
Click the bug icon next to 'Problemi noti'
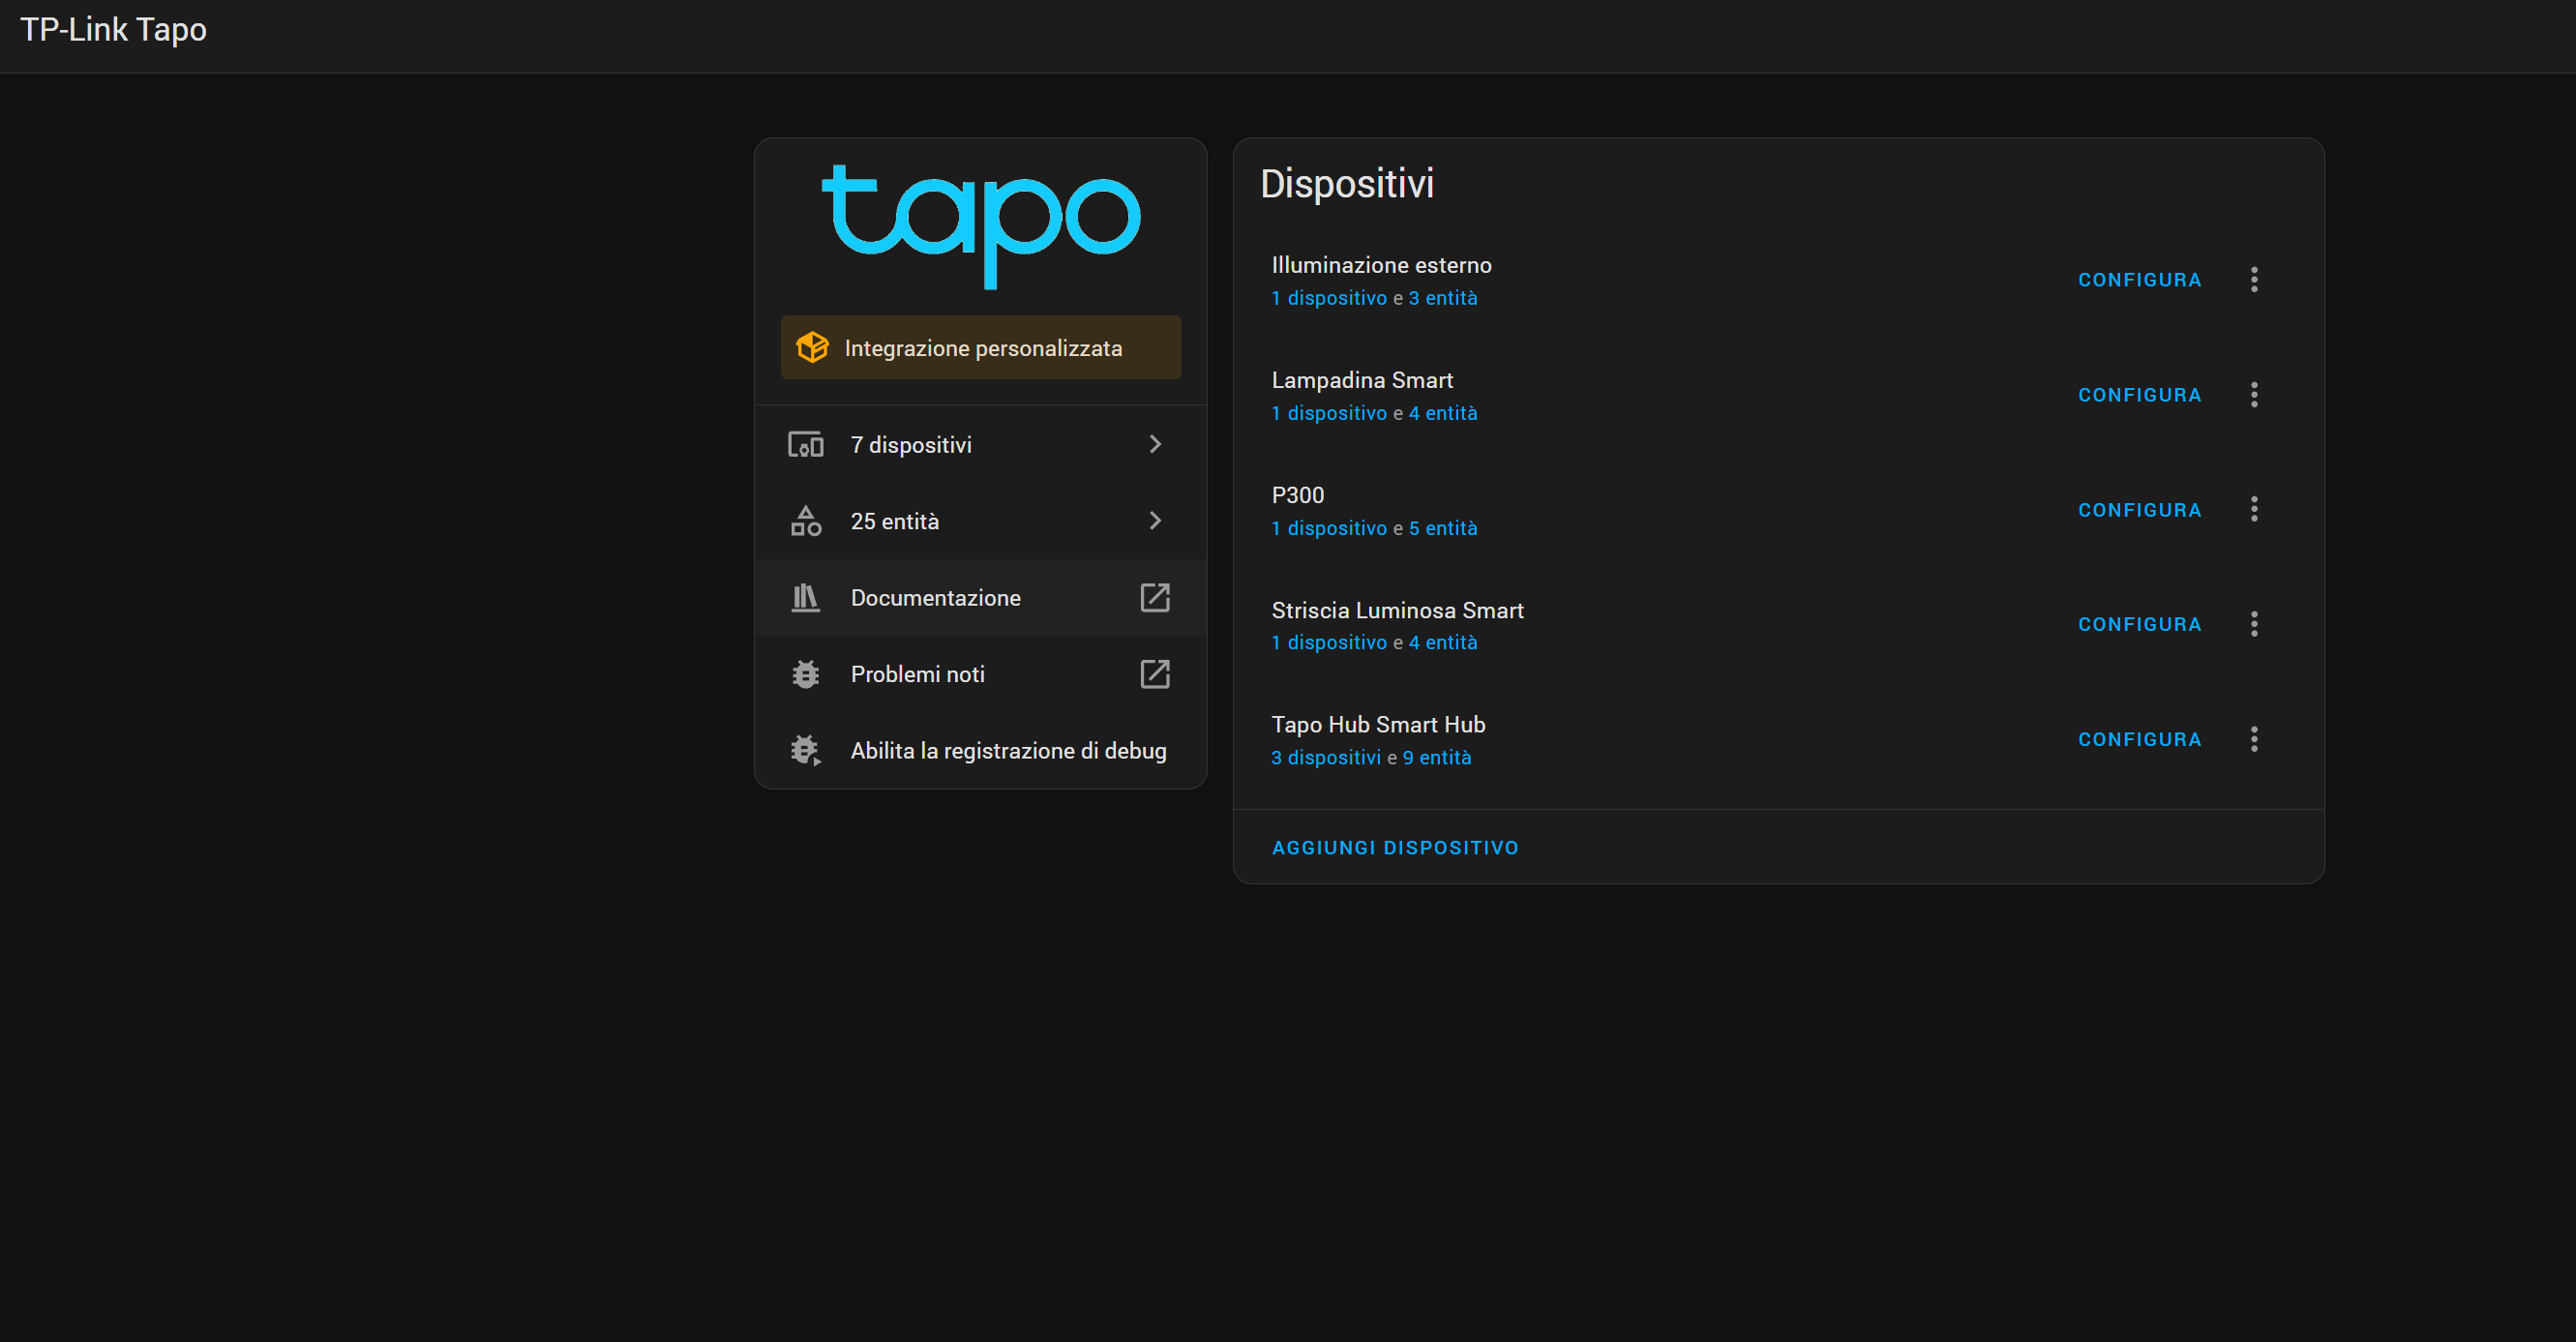tap(805, 673)
